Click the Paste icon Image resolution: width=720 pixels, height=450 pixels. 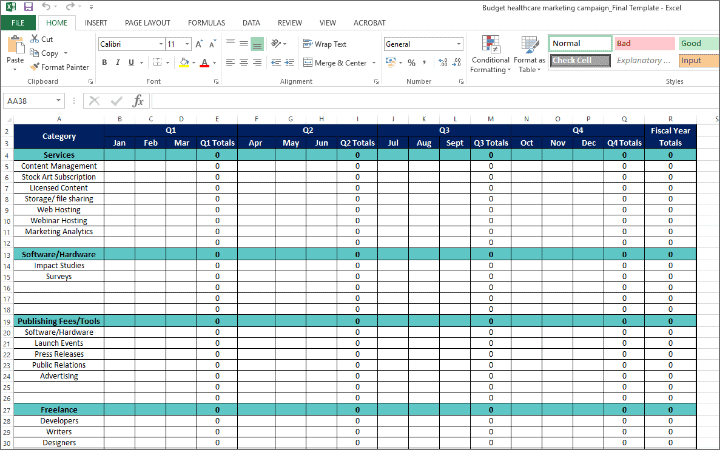(15, 48)
